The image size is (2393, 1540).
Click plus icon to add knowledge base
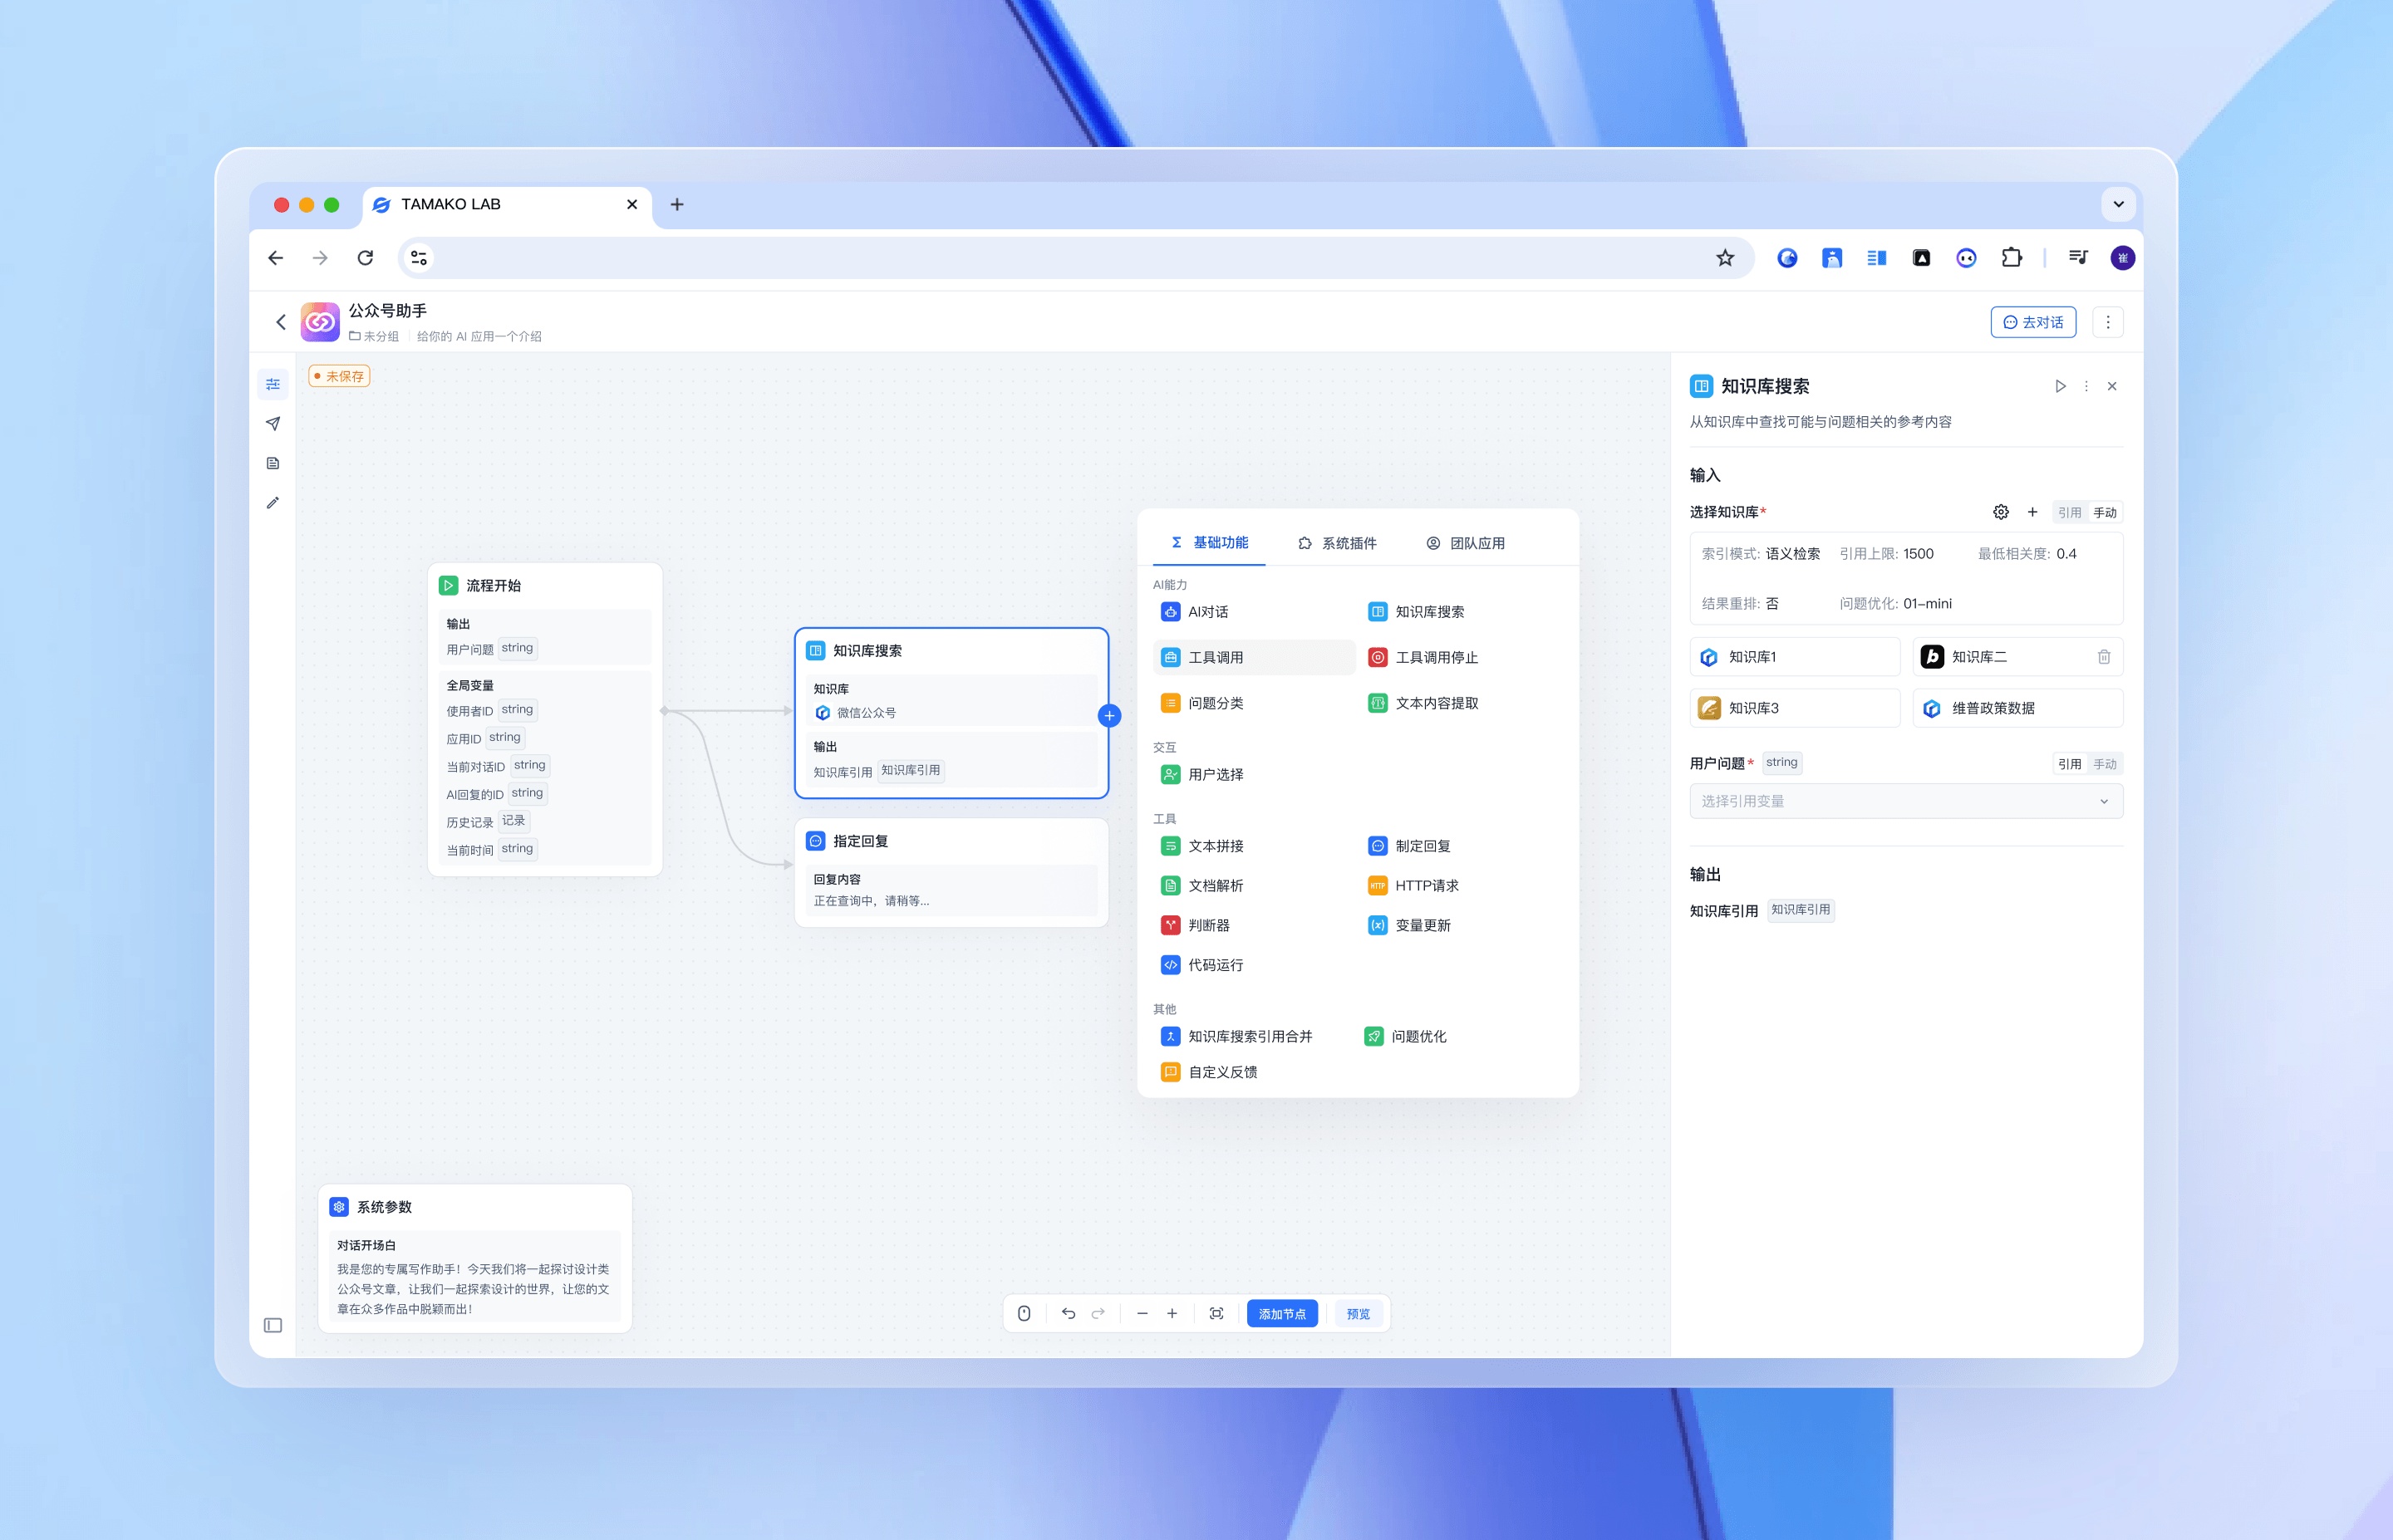(x=2032, y=512)
